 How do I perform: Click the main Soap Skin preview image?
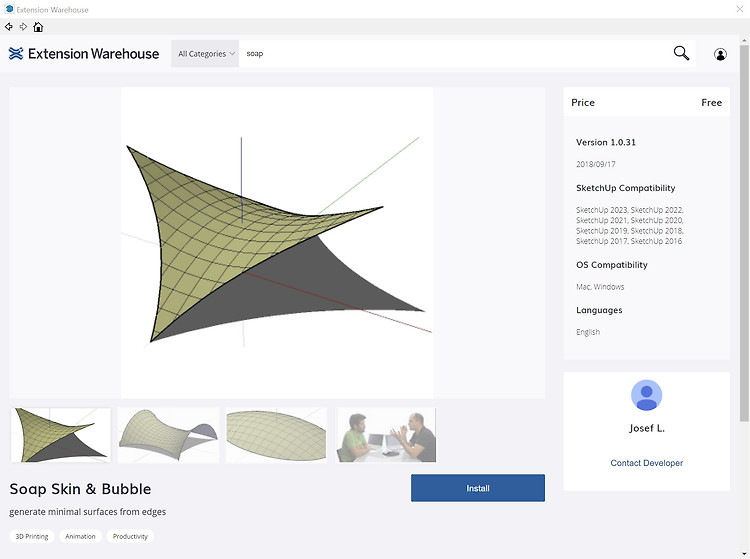point(277,242)
